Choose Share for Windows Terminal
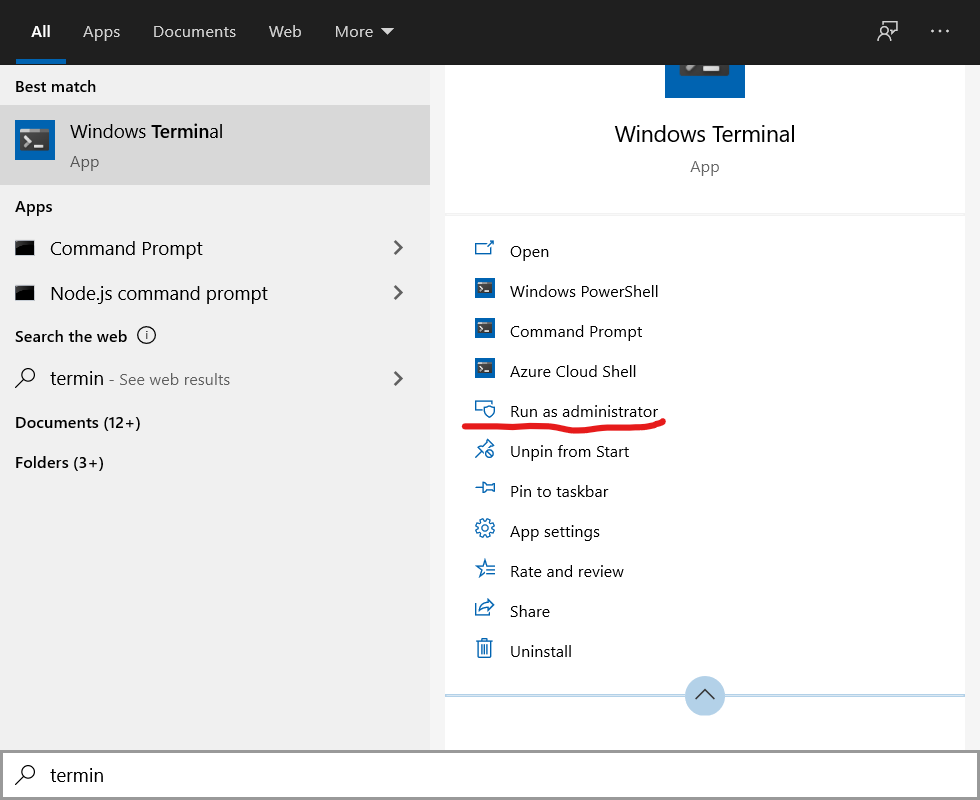 529,611
